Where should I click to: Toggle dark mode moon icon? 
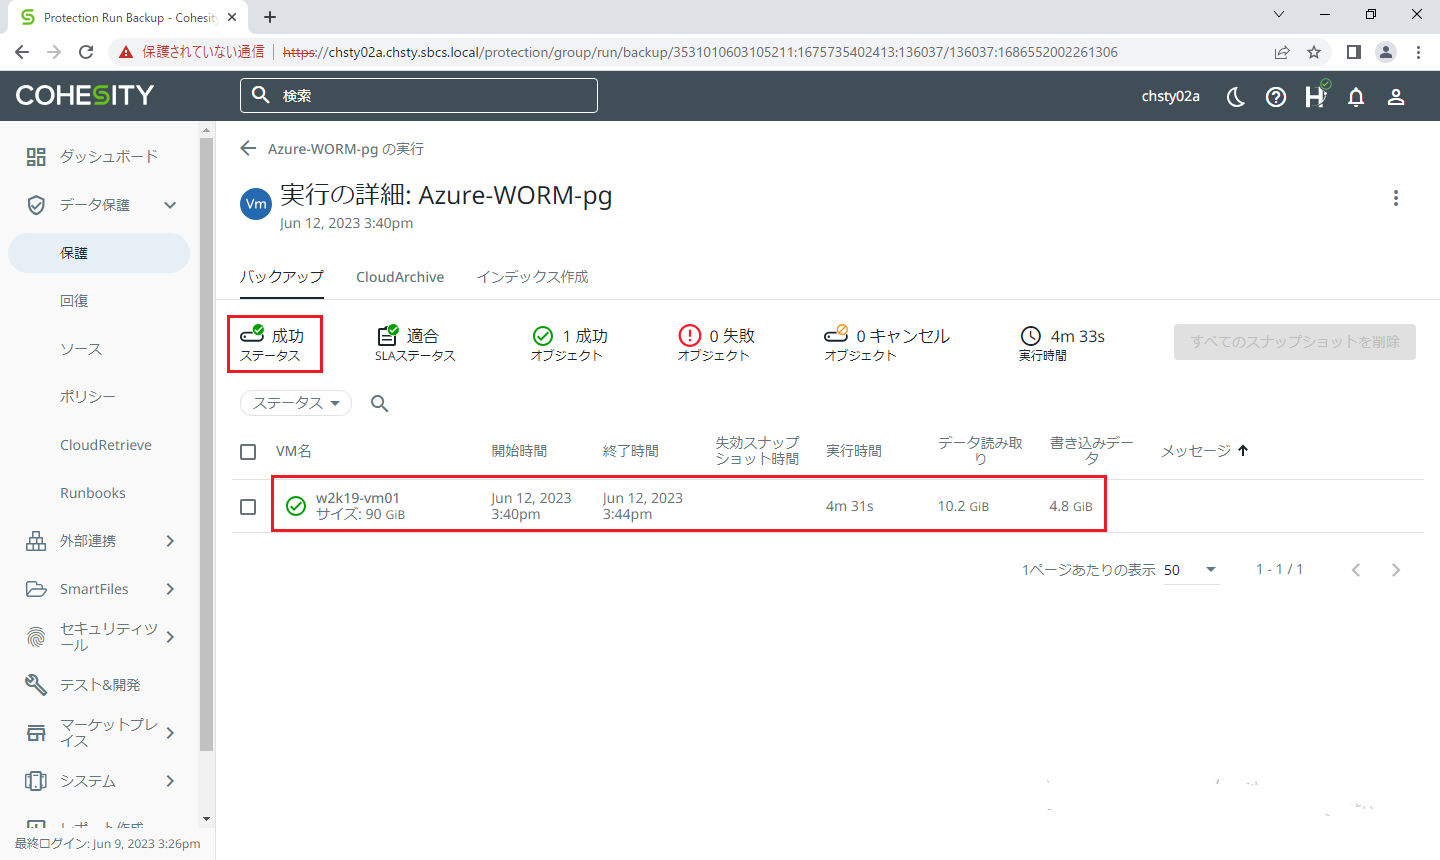(x=1236, y=96)
